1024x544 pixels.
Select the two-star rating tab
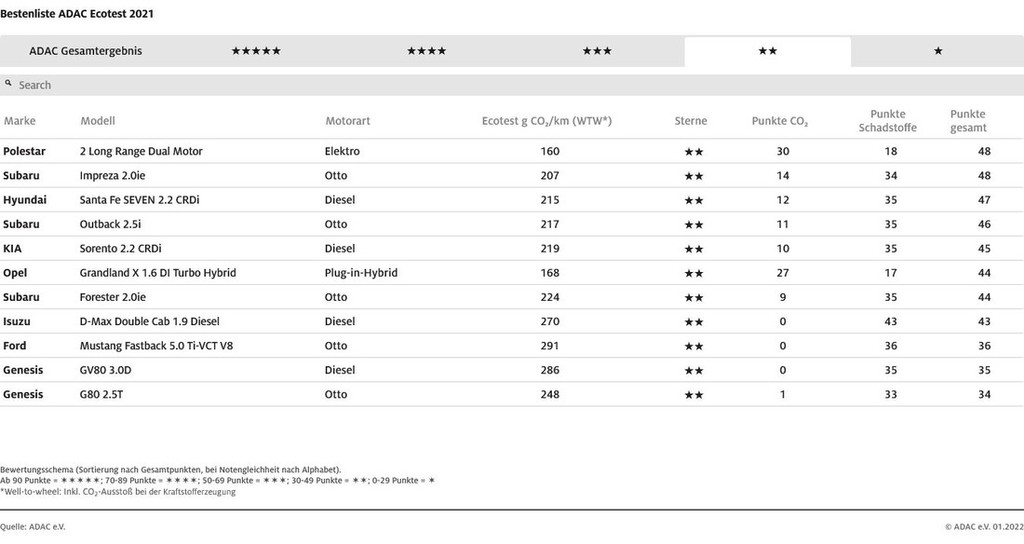(767, 51)
